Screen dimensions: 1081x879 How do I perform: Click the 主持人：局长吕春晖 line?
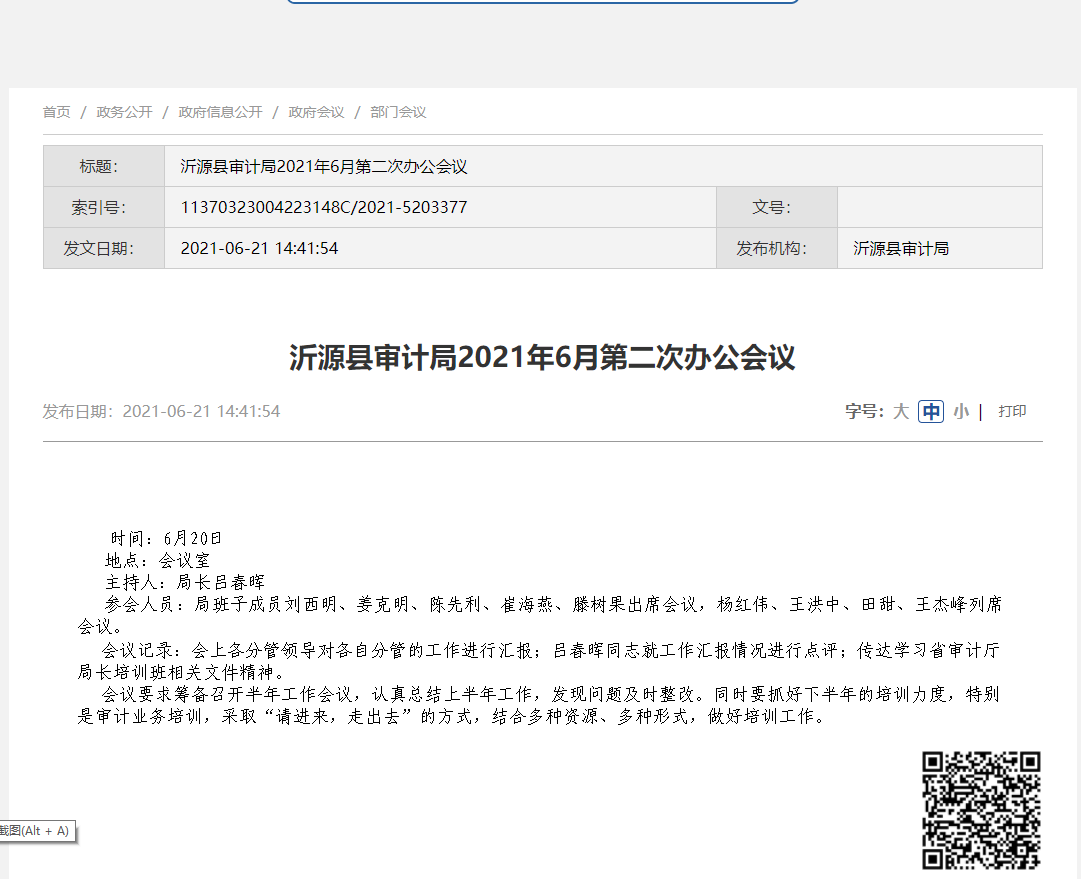point(185,582)
